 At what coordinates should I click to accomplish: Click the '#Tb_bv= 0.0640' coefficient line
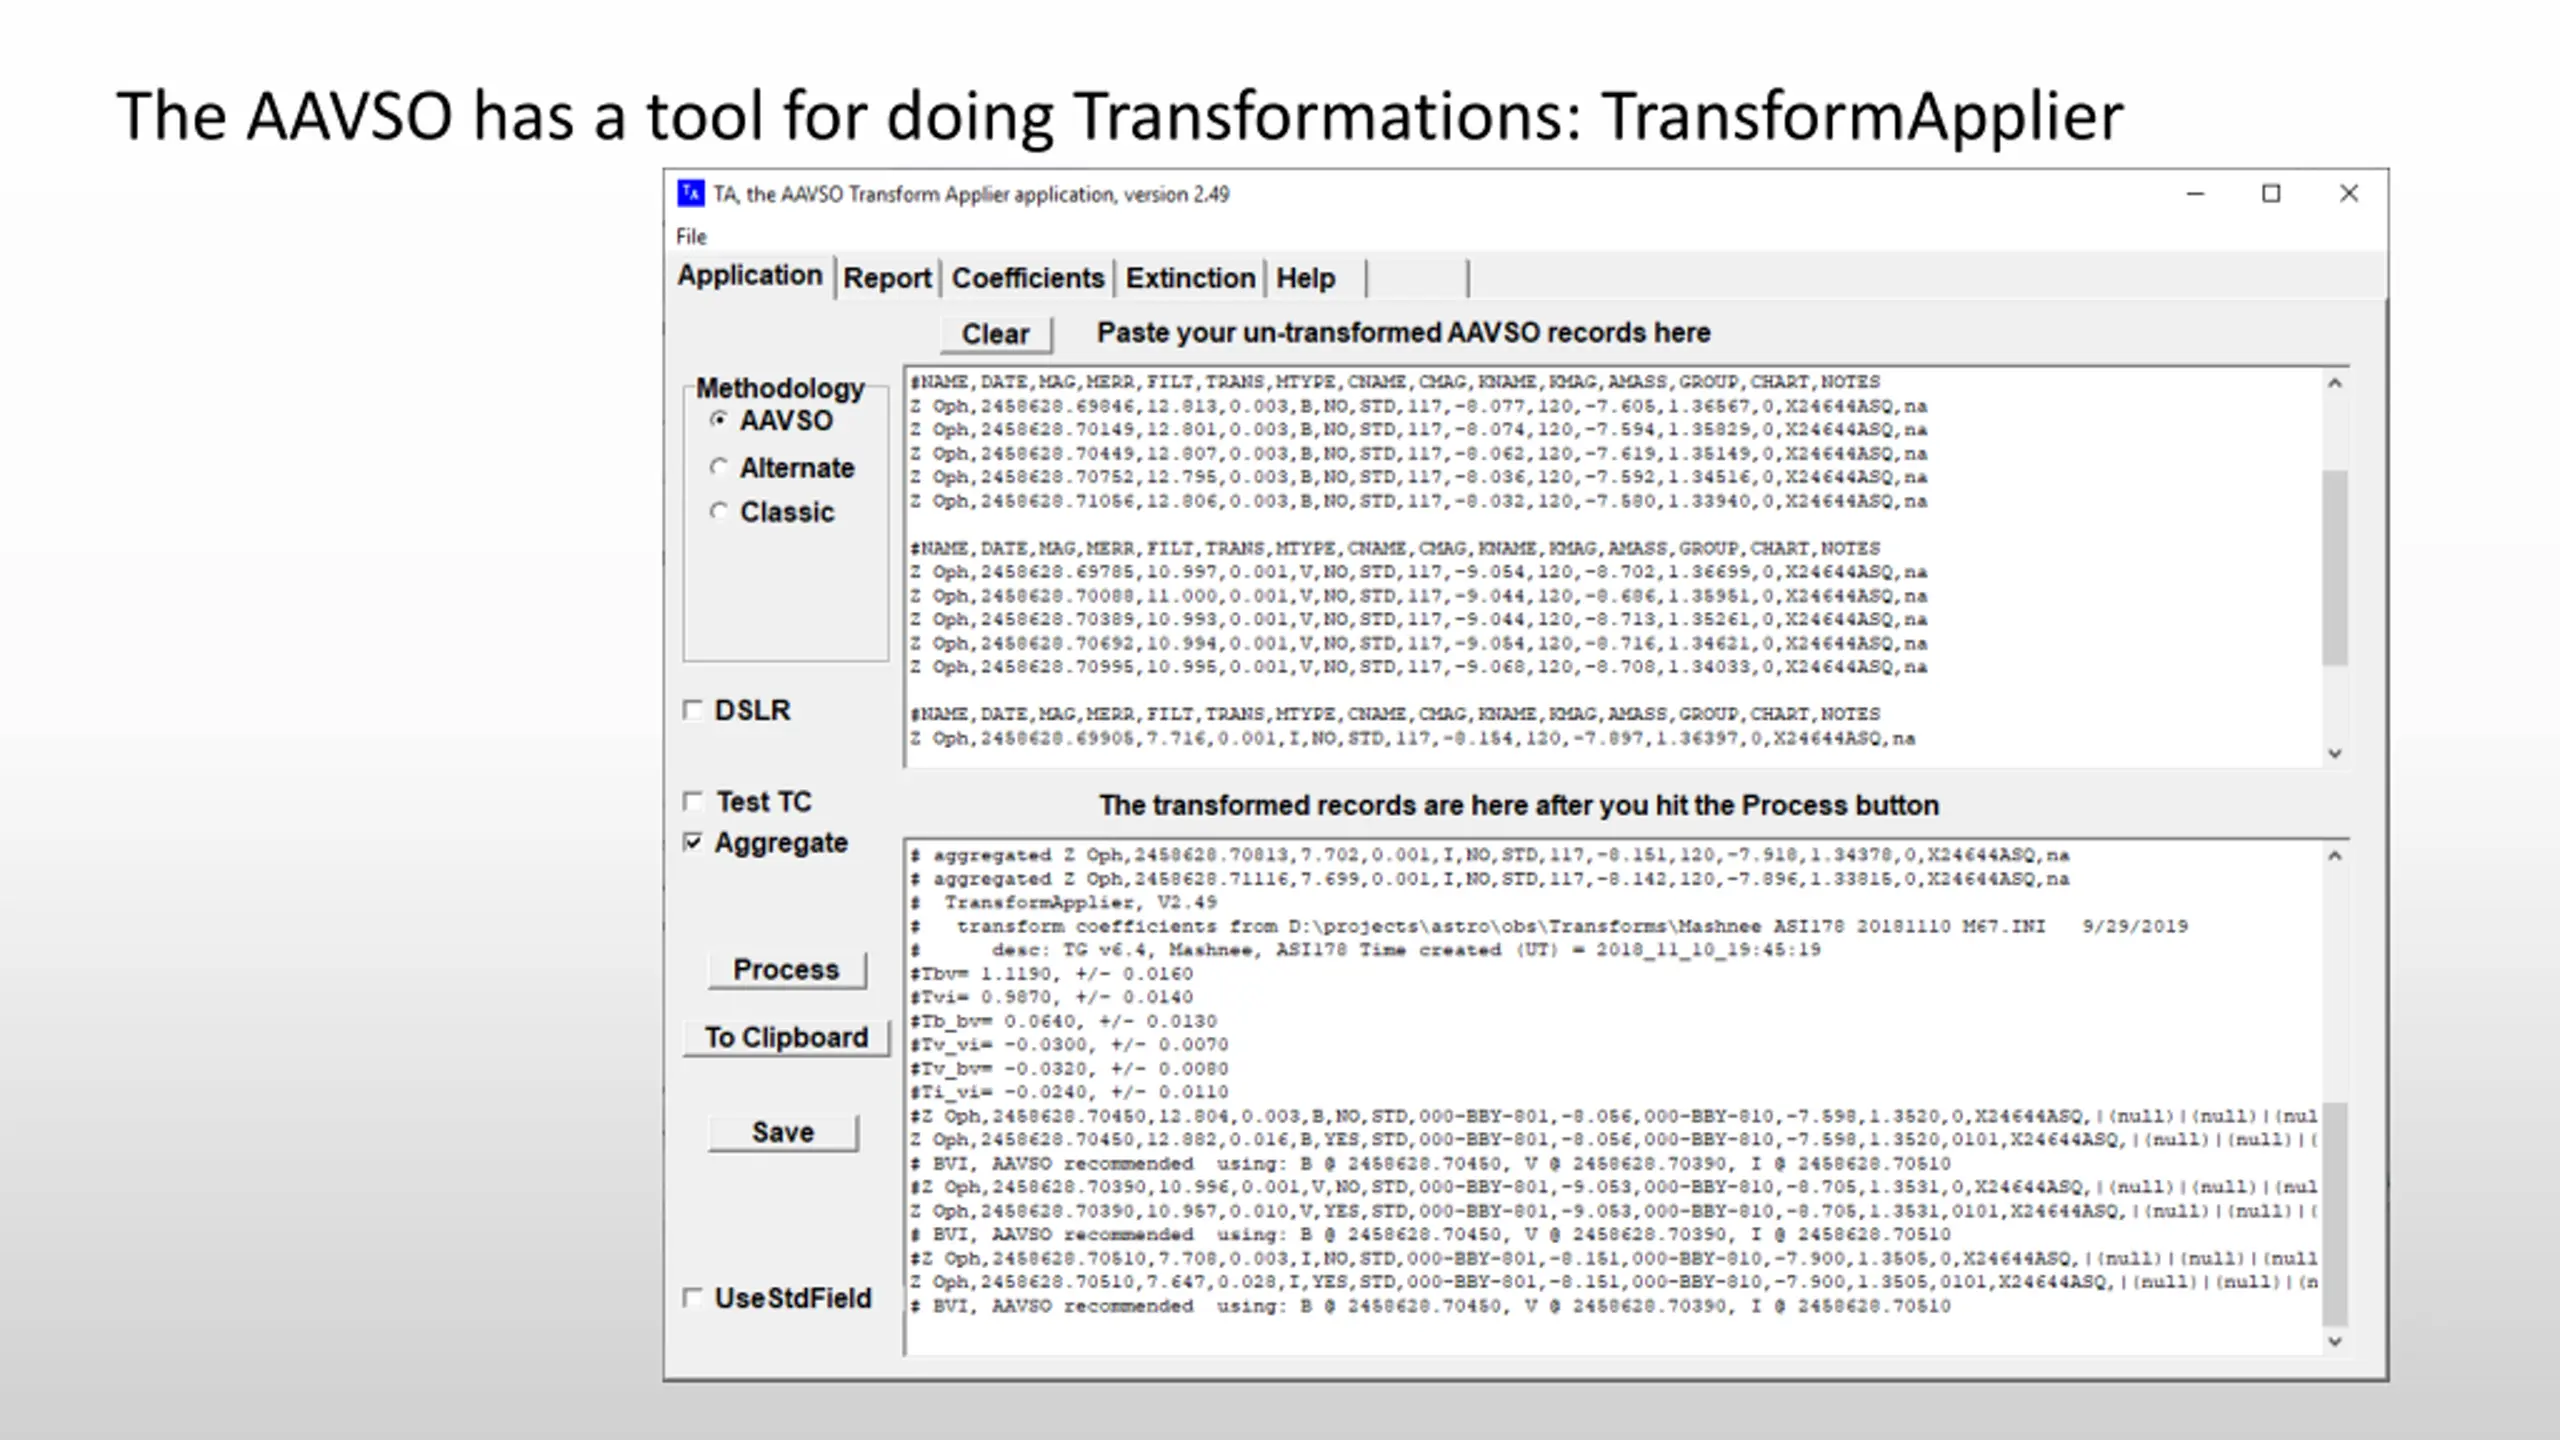[1063, 1021]
